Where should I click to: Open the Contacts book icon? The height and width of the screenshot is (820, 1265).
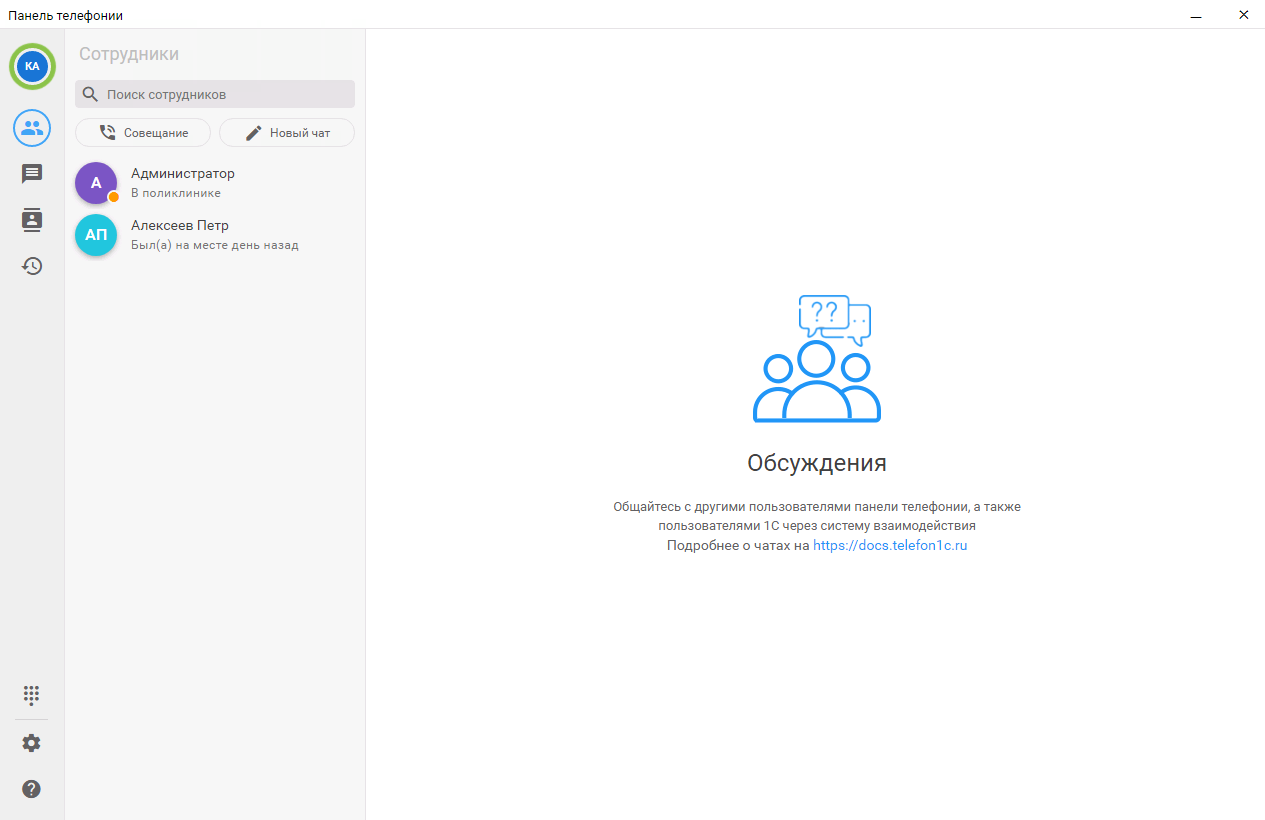32,220
